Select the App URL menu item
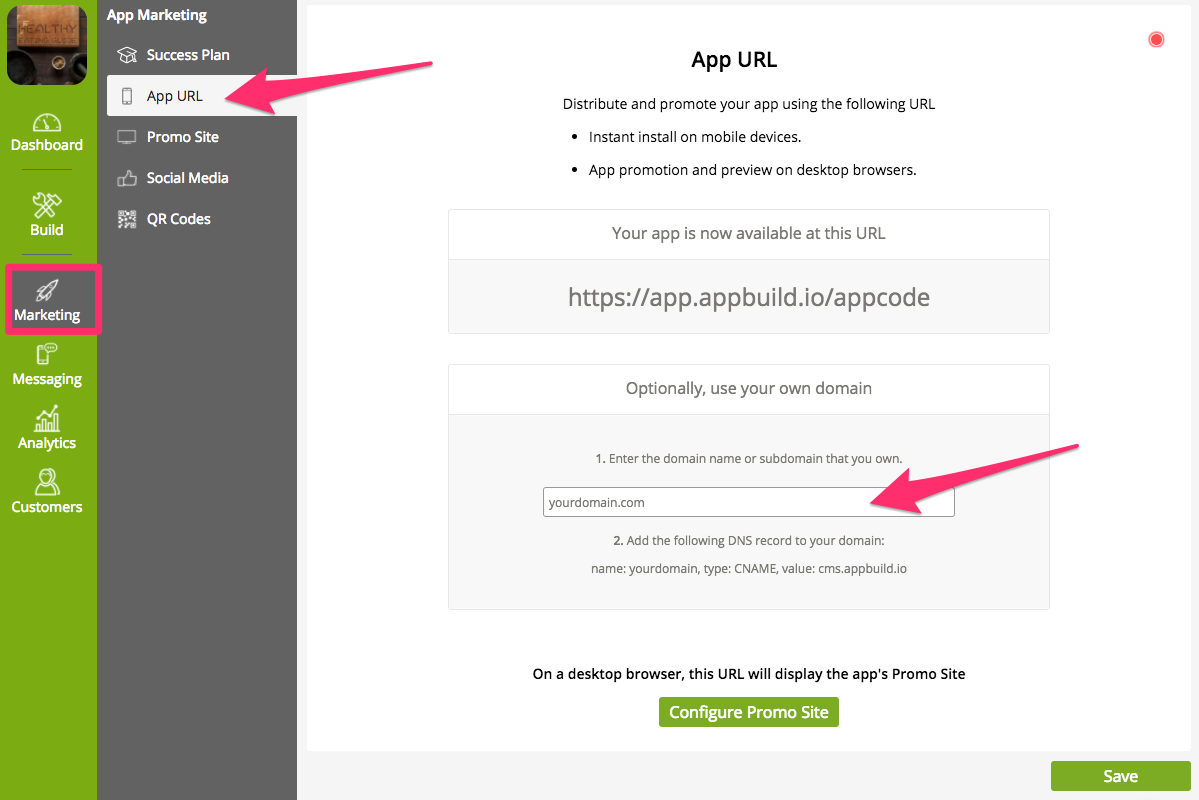Viewport: 1199px width, 800px height. pyautogui.click(x=175, y=96)
